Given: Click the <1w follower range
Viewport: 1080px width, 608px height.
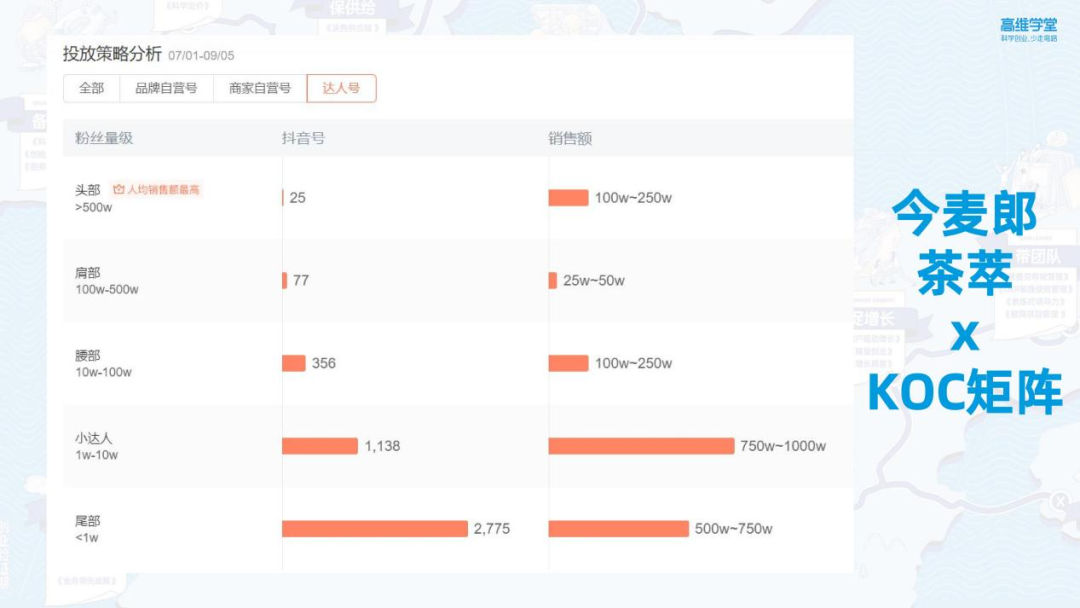Looking at the screenshot, I should [x=87, y=538].
